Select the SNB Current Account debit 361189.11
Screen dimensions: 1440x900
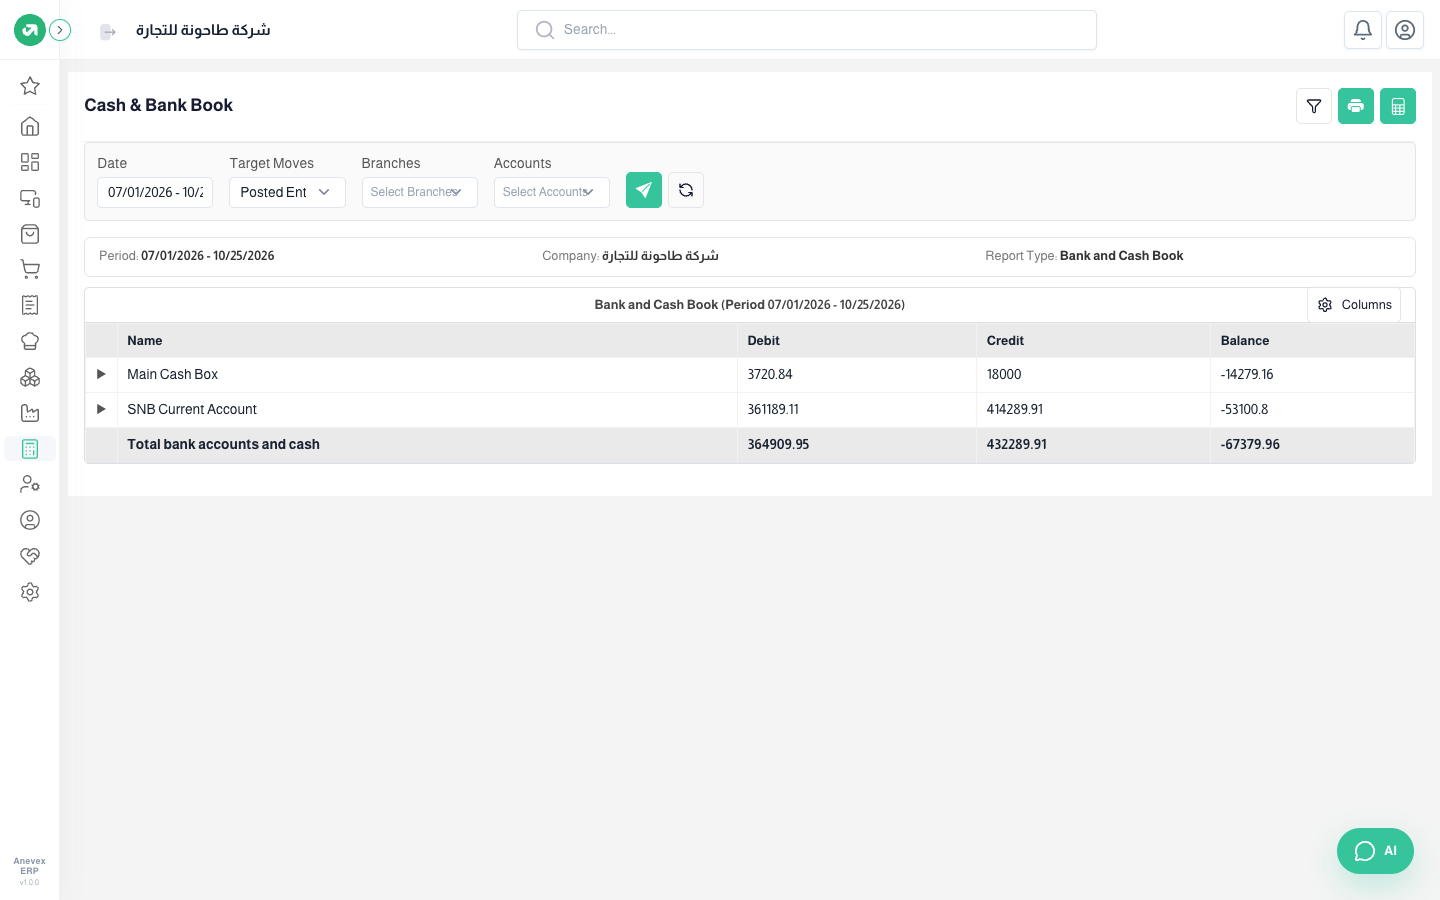click(x=773, y=410)
